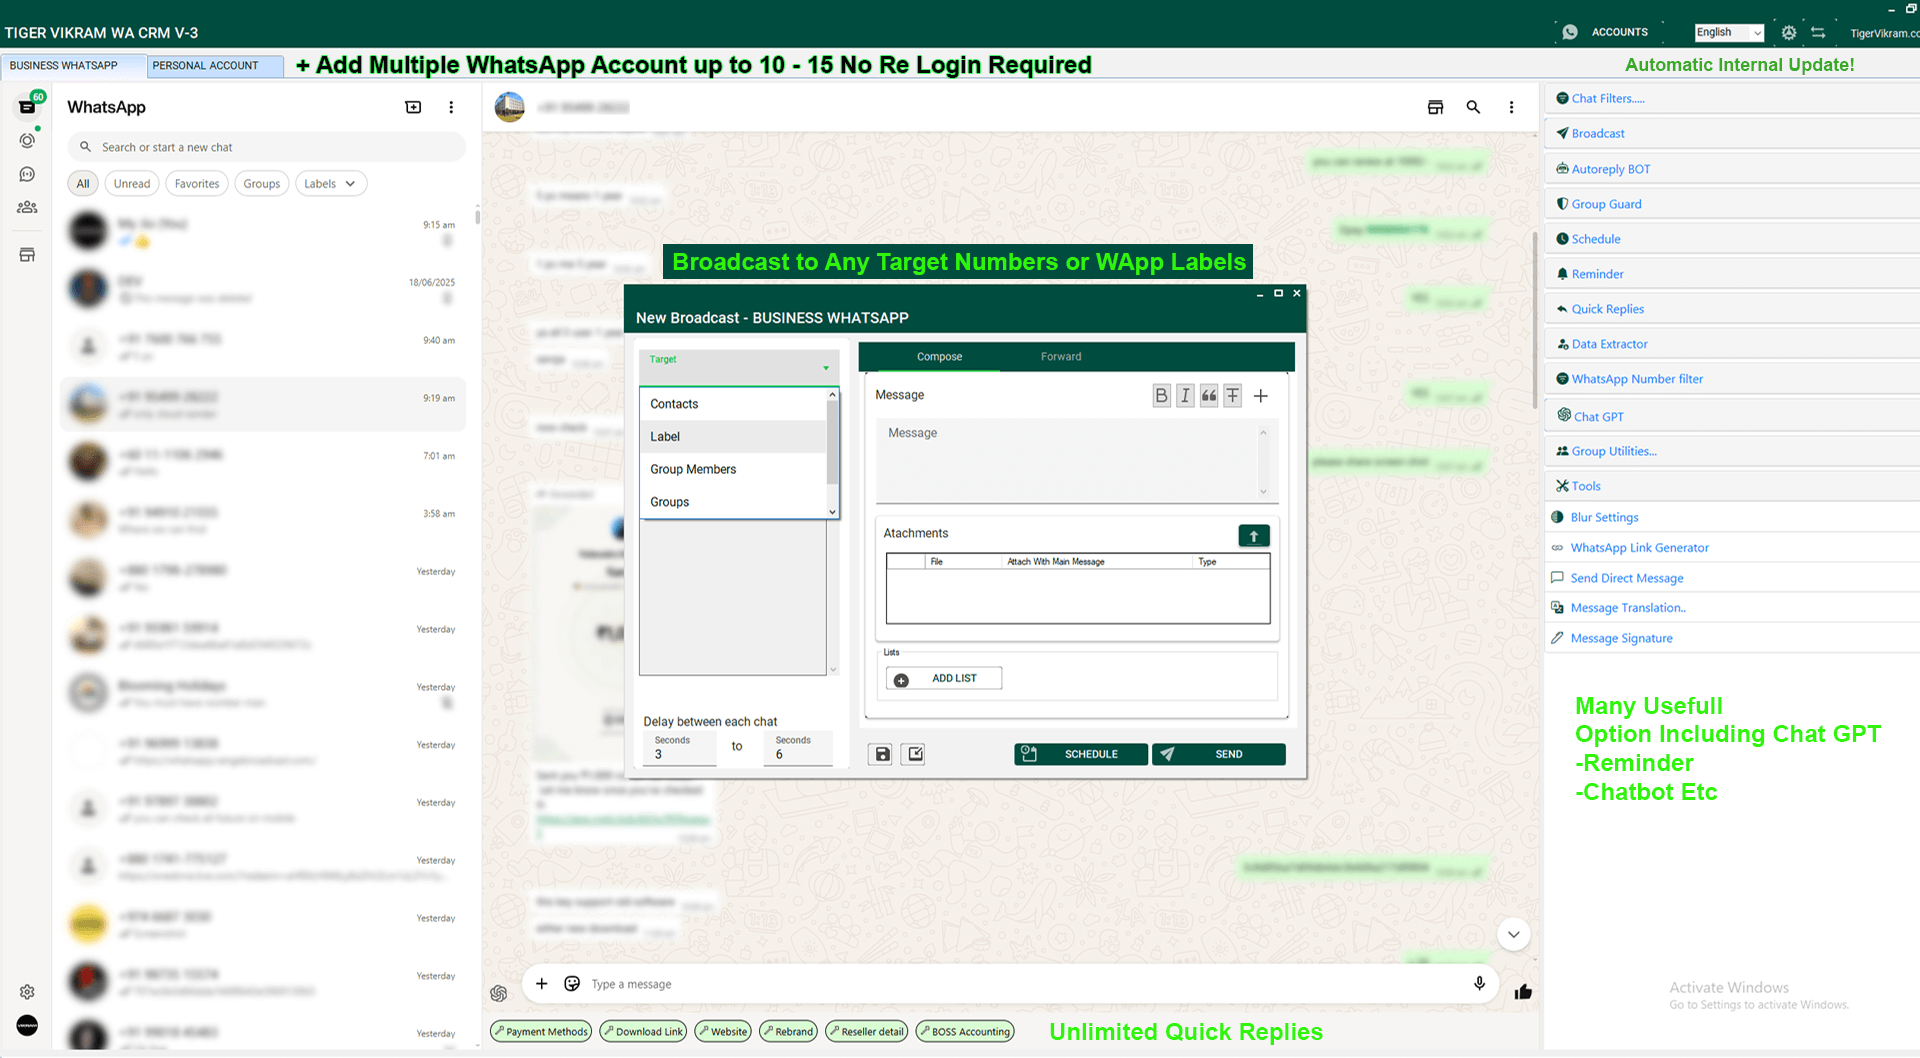1920x1058 pixels.
Task: Click ADD LIST button
Action: coord(944,678)
